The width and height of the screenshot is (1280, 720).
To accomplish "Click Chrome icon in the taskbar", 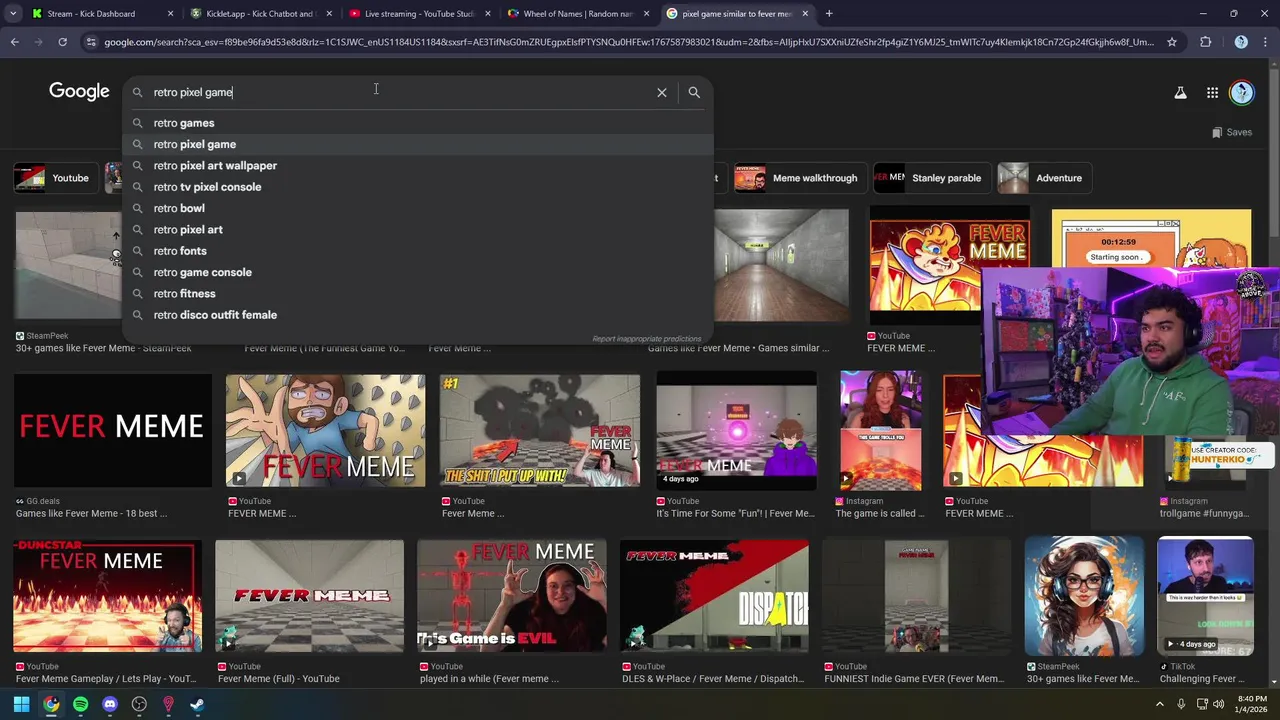I will (51, 704).
